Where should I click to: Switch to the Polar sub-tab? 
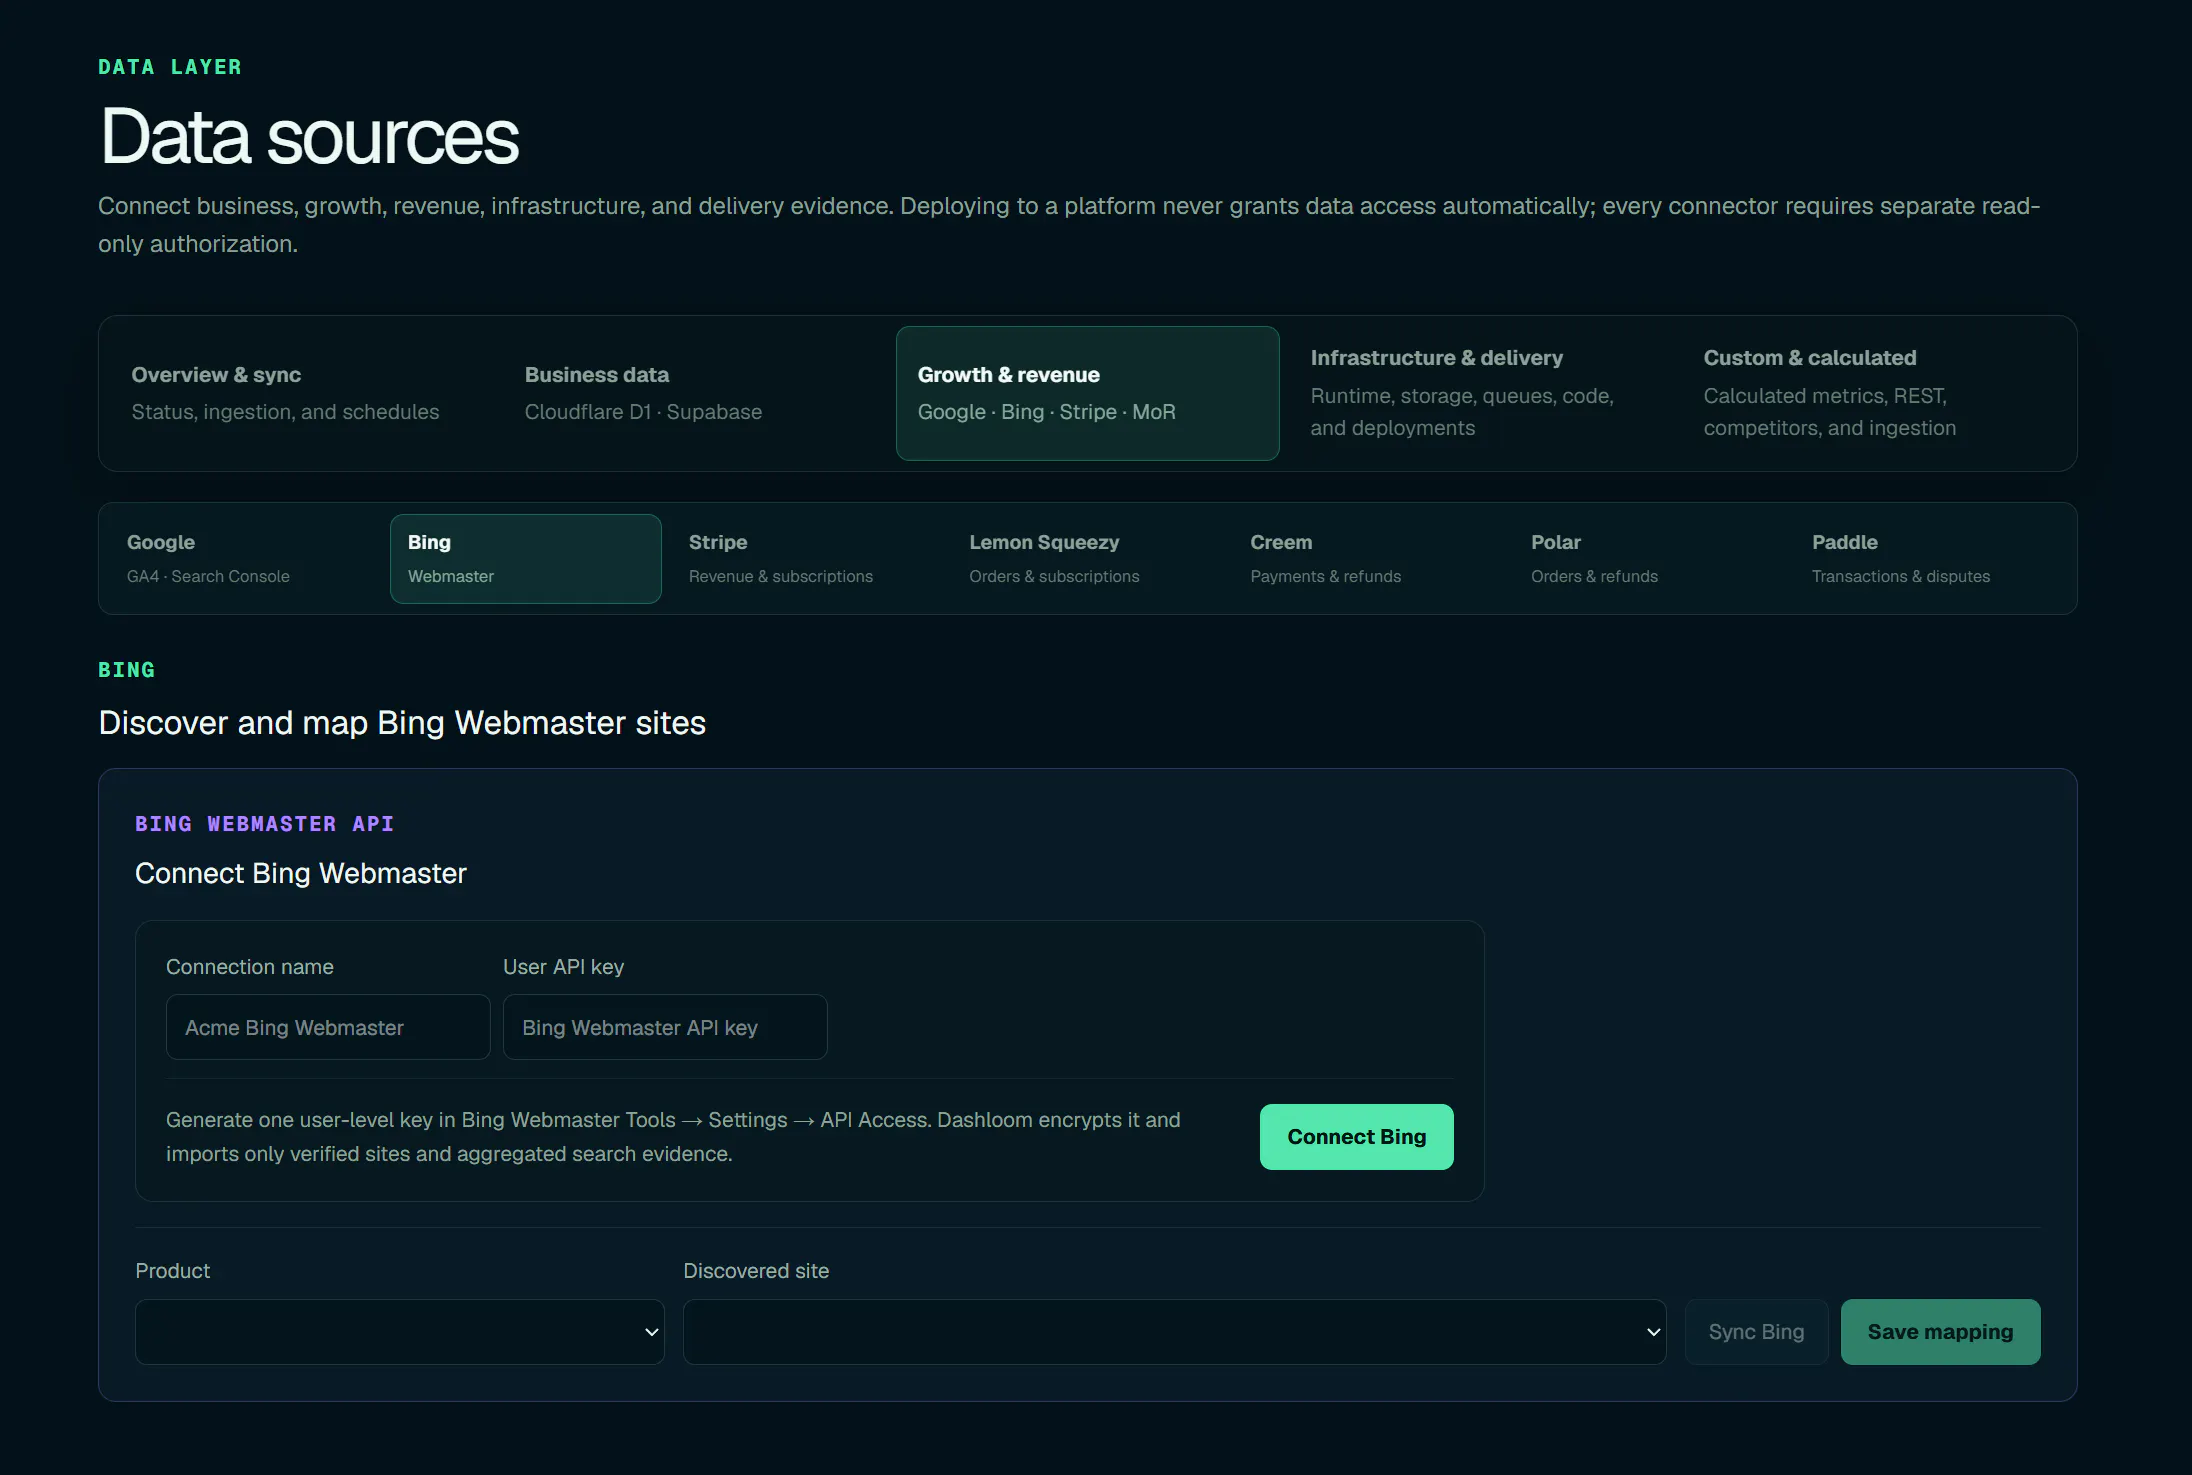pos(1649,559)
